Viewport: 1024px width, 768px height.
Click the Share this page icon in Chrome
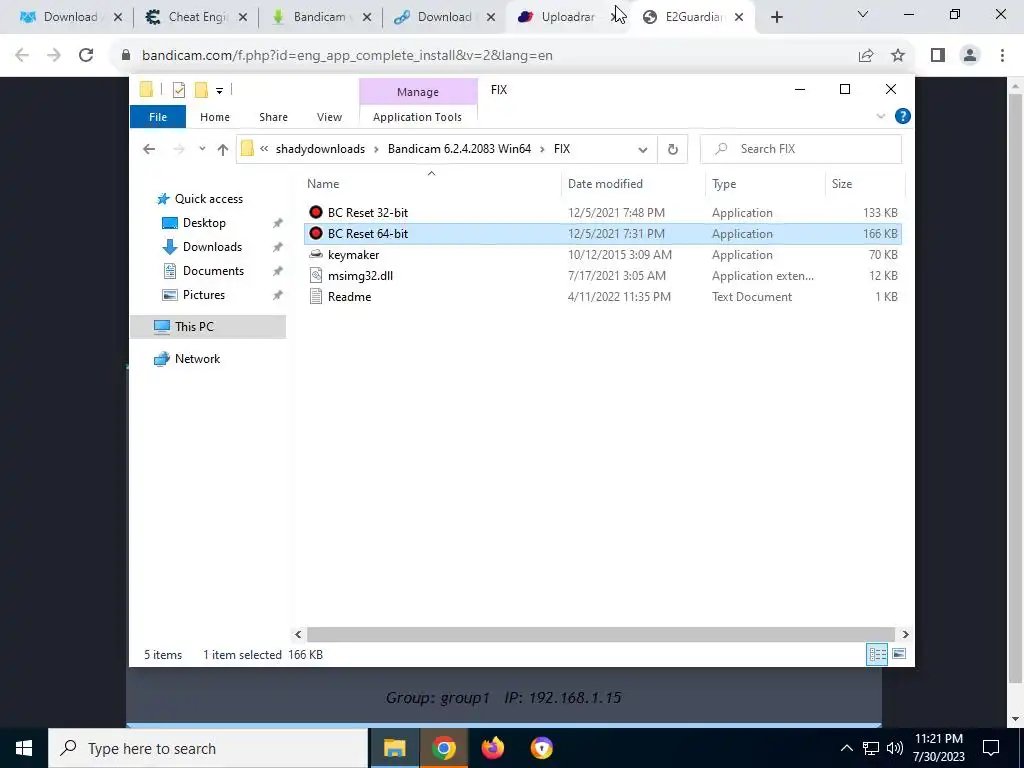(866, 56)
